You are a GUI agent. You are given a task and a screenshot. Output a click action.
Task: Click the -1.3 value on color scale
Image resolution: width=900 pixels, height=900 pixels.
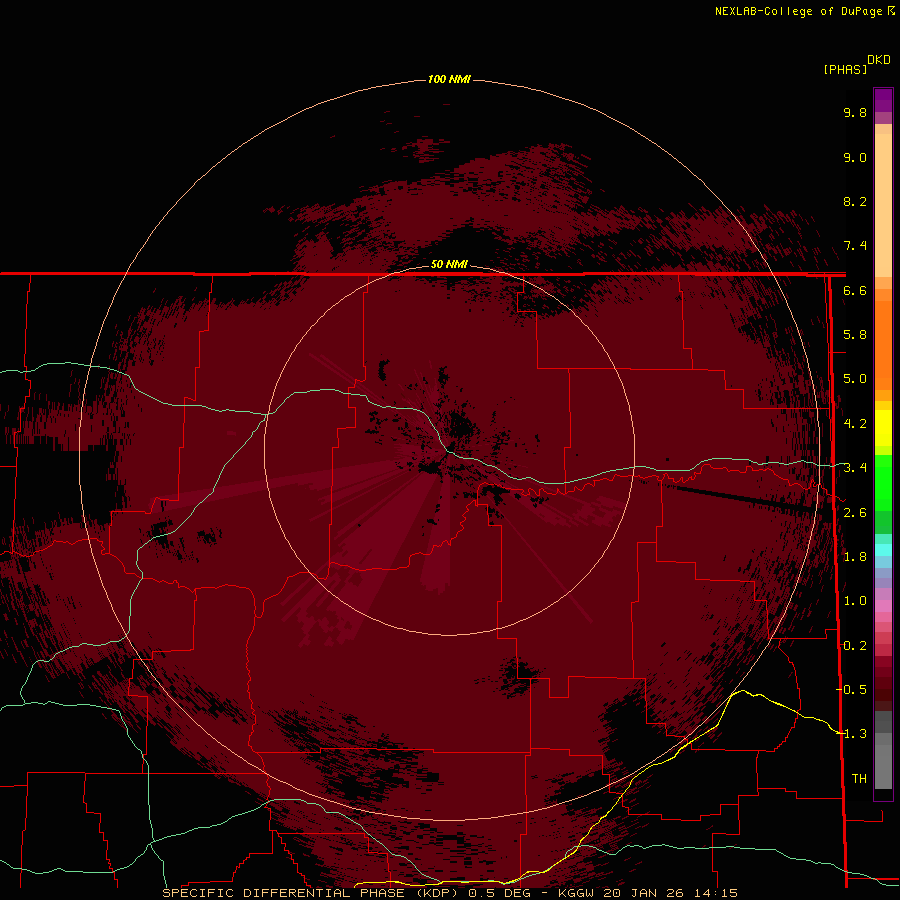851,734
